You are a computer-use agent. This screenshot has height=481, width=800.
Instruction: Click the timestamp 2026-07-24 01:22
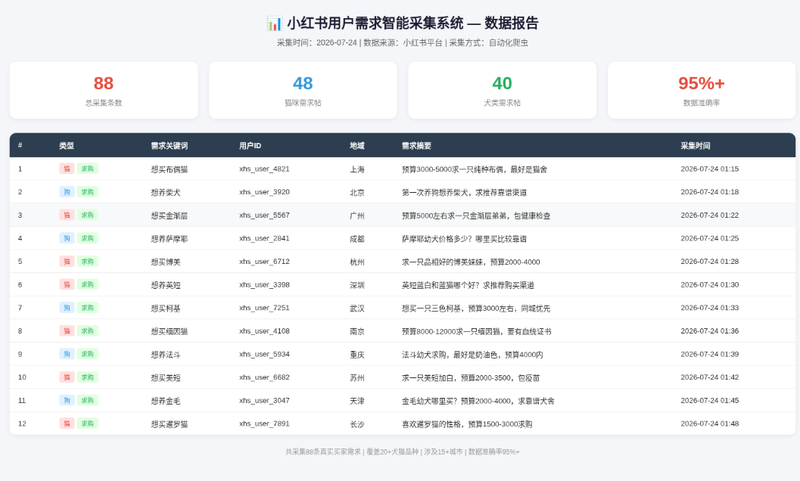tap(710, 215)
